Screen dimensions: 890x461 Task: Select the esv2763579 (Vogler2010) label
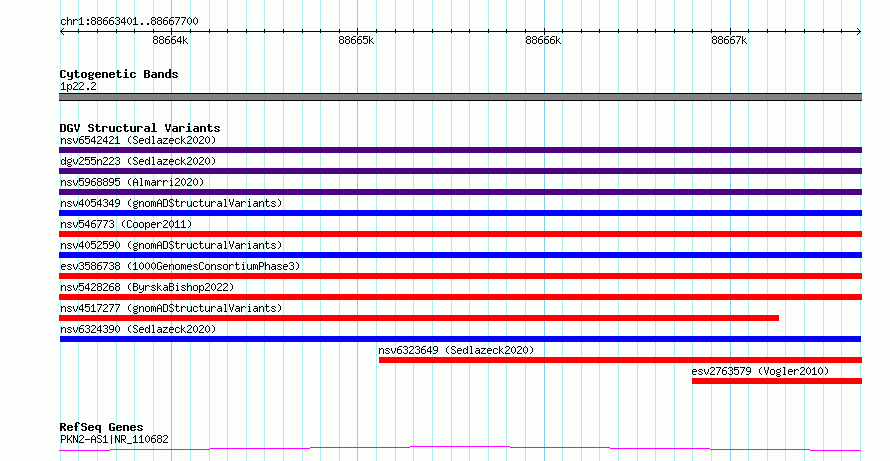click(x=760, y=371)
